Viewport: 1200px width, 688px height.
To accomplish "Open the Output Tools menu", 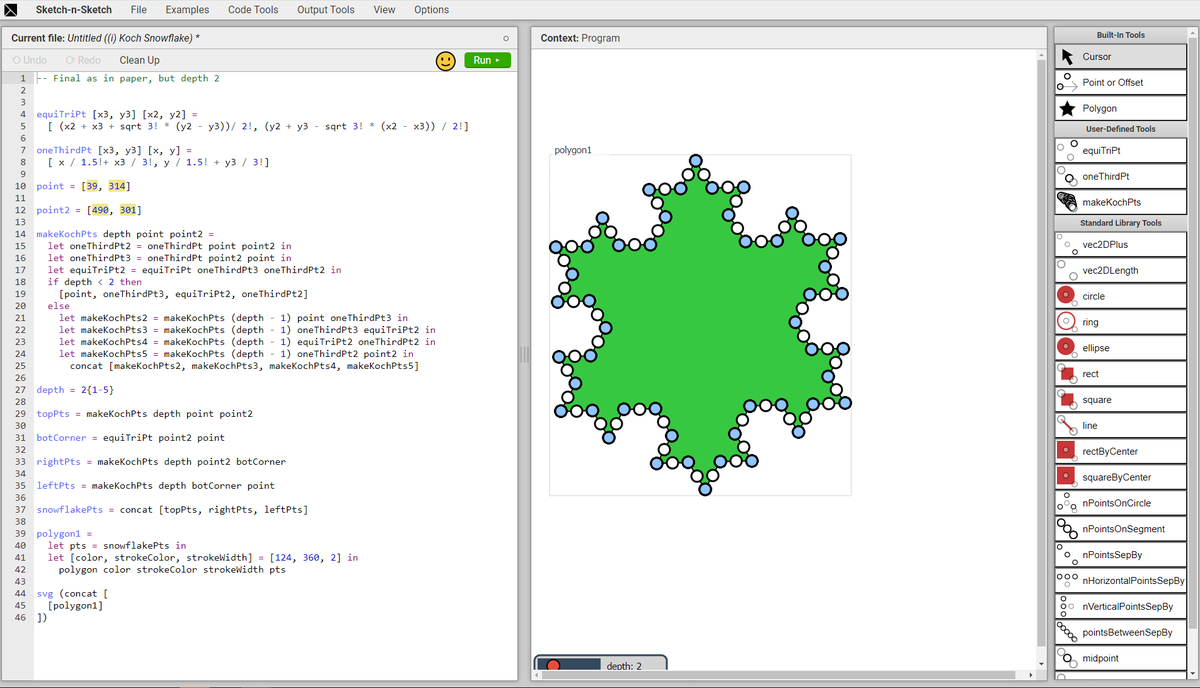I will (x=326, y=10).
